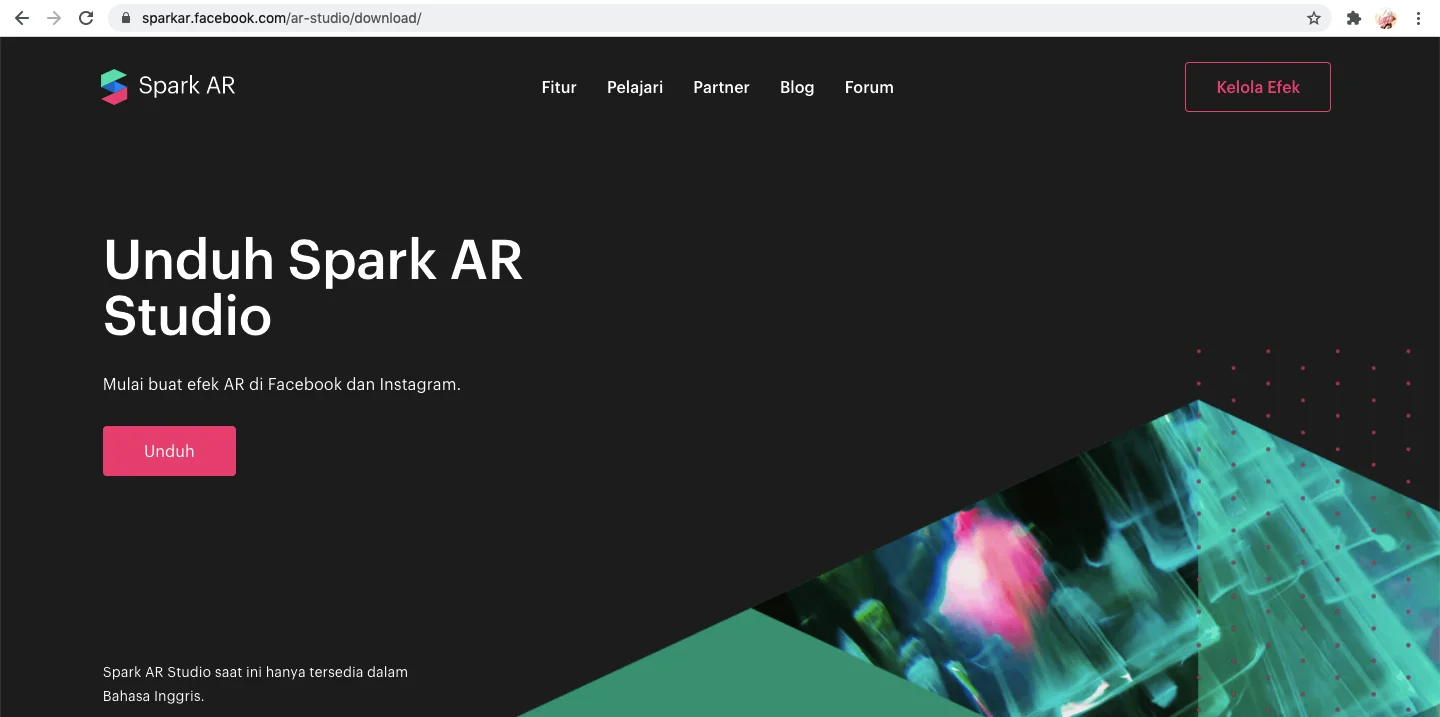The width and height of the screenshot is (1440, 717).
Task: Click the browser forward arrow
Action: [x=54, y=18]
